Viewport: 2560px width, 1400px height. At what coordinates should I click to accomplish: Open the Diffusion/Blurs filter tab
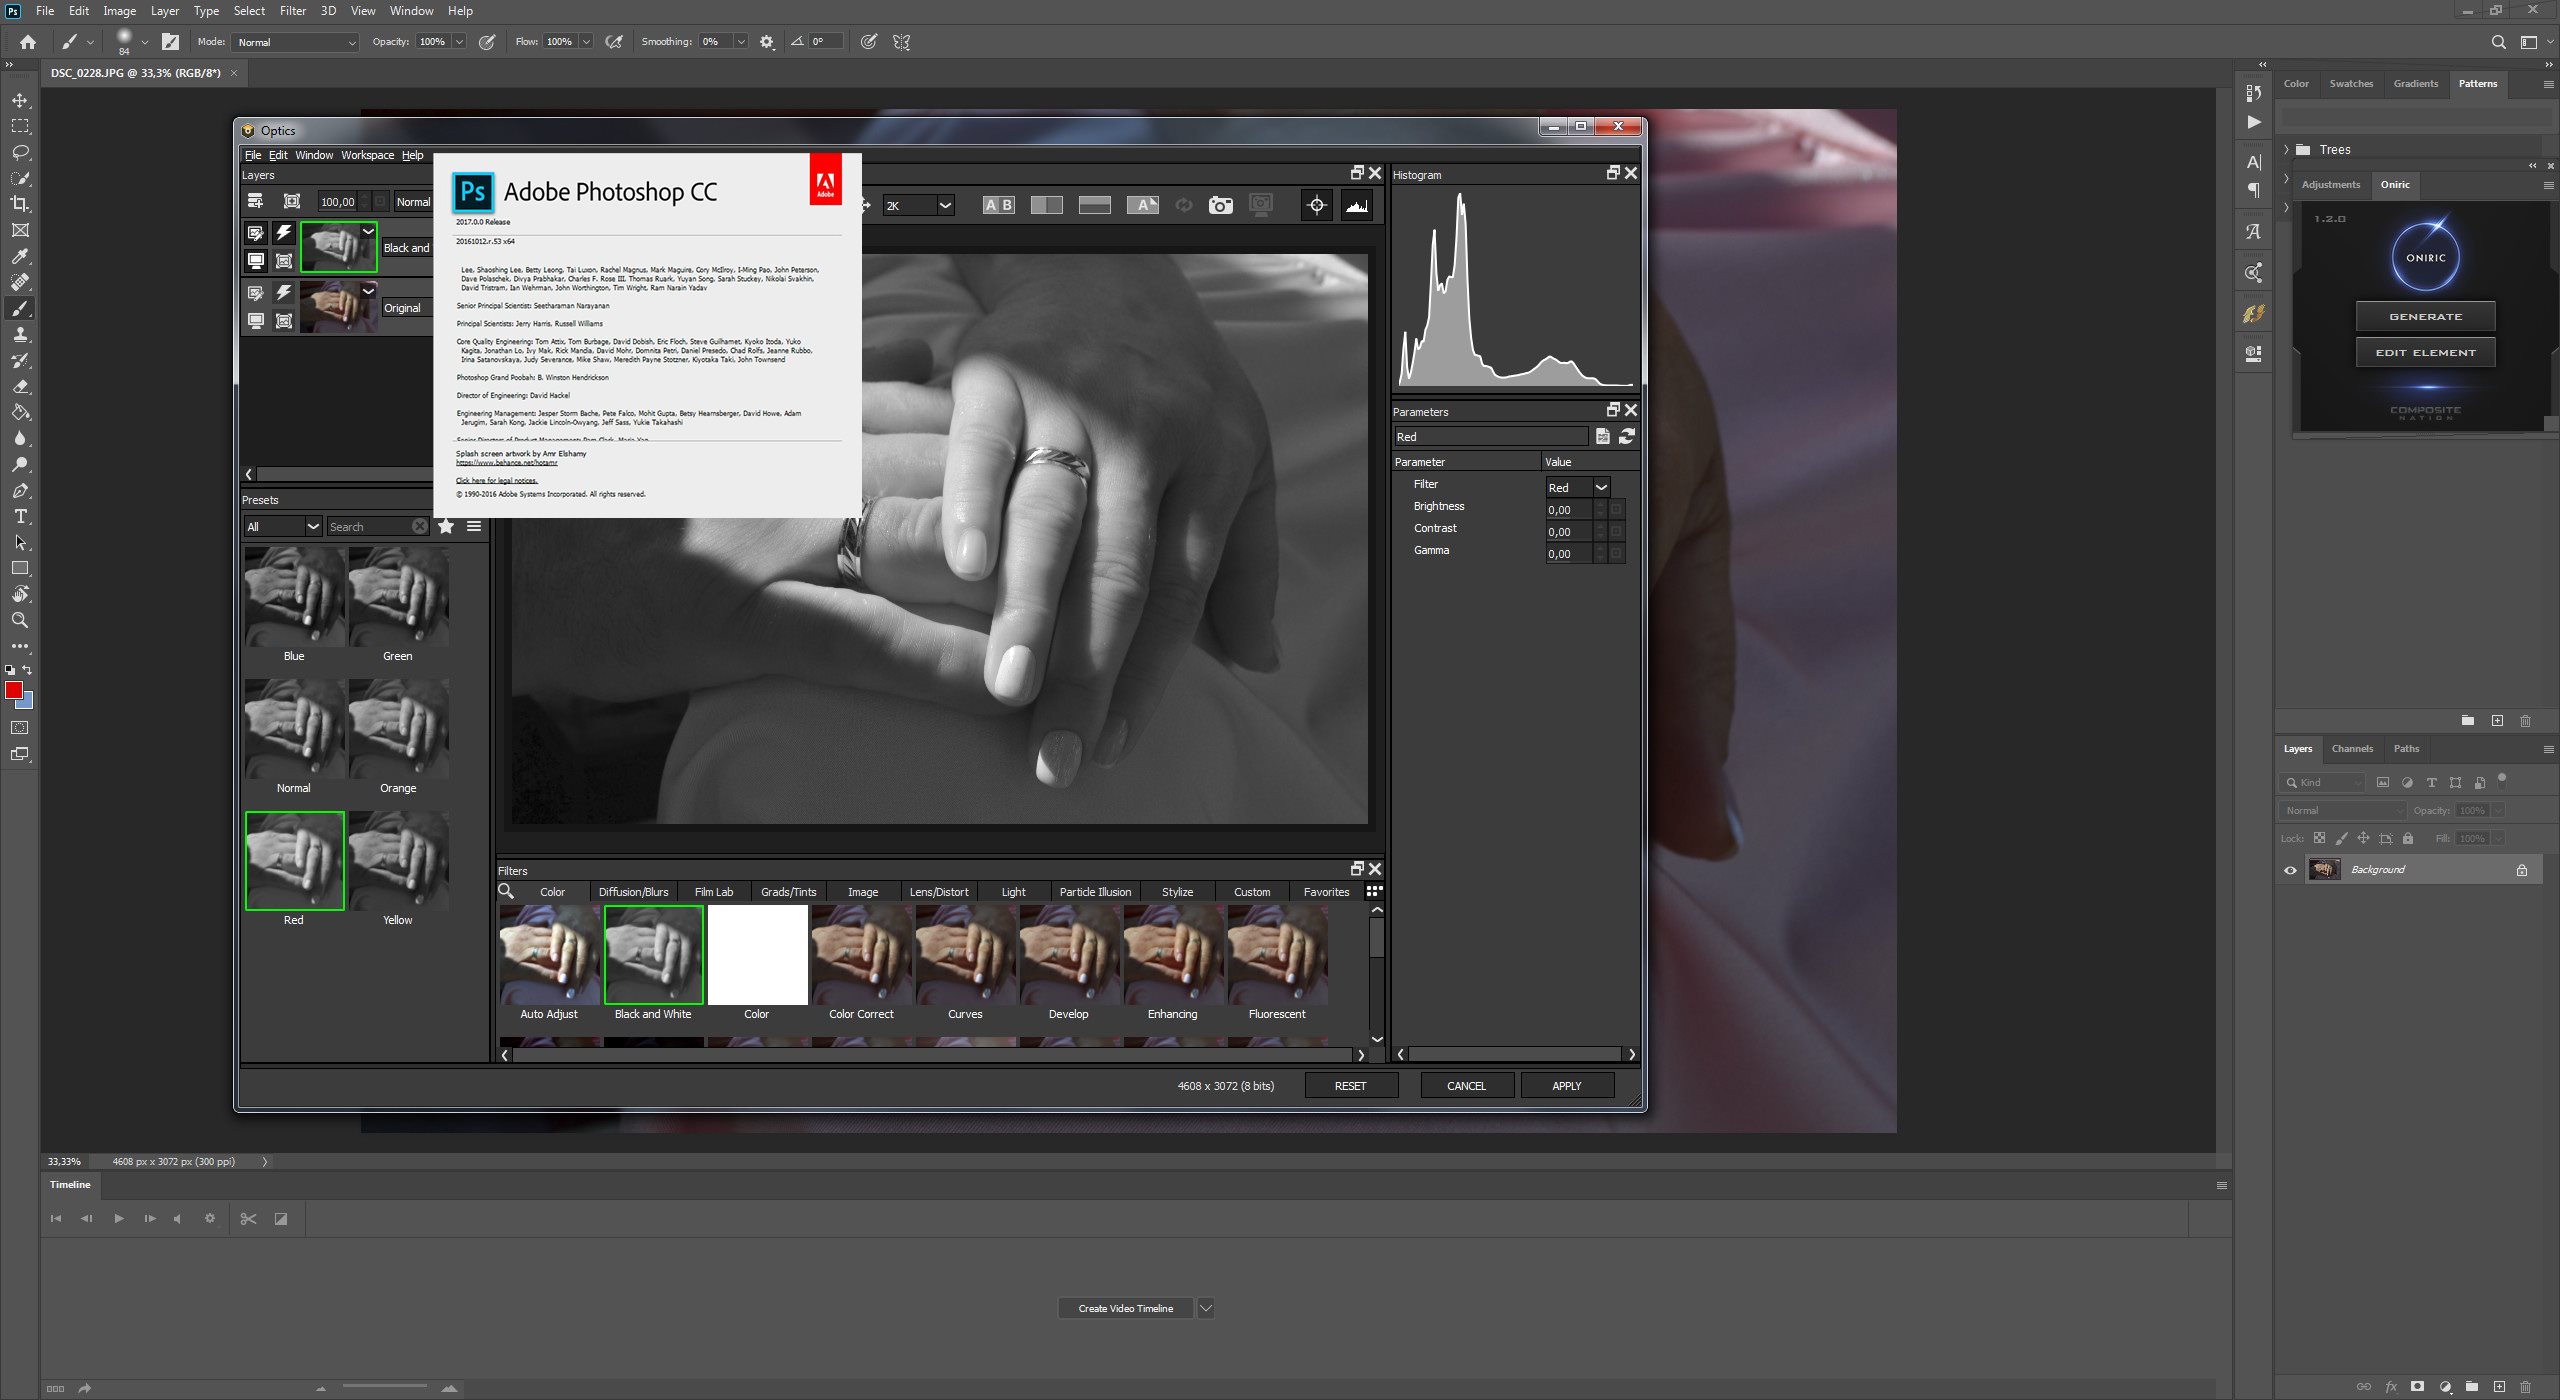[633, 892]
